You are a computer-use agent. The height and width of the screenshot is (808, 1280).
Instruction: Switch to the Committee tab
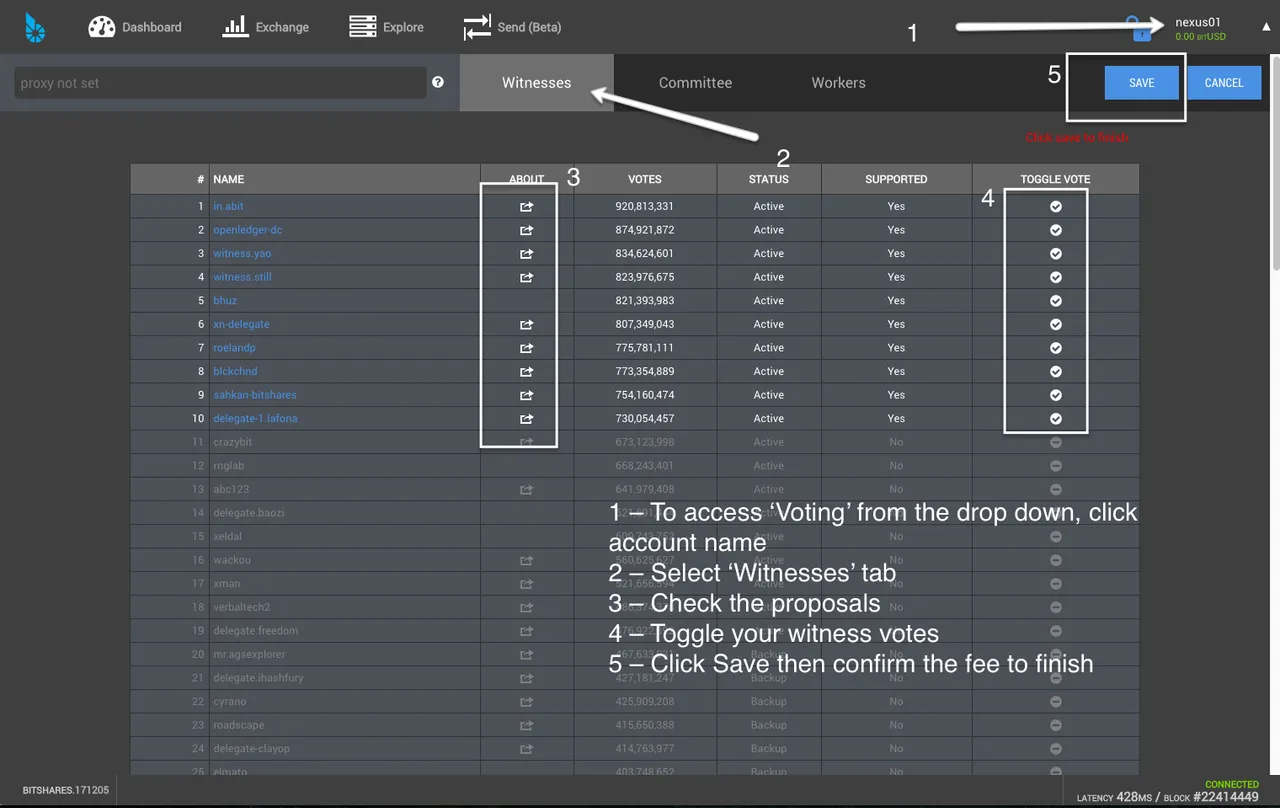695,83
